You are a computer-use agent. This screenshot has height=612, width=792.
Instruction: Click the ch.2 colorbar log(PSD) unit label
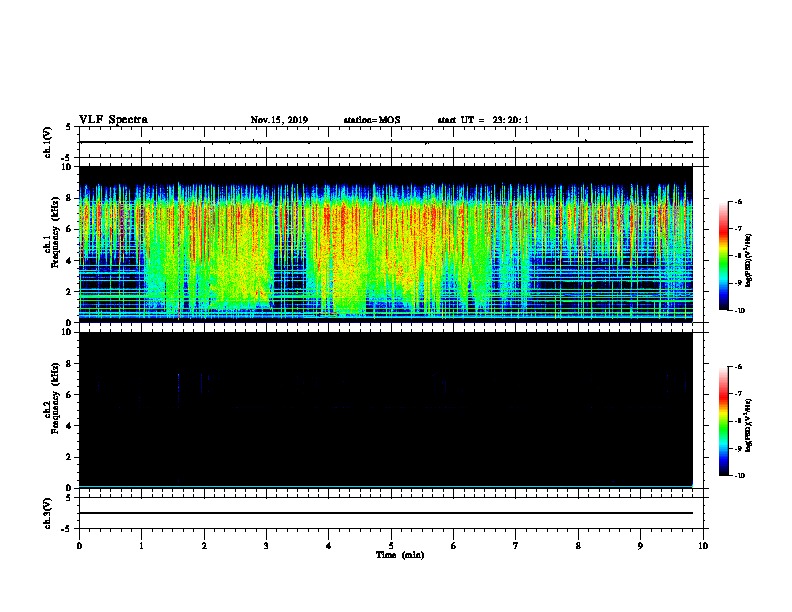point(748,425)
